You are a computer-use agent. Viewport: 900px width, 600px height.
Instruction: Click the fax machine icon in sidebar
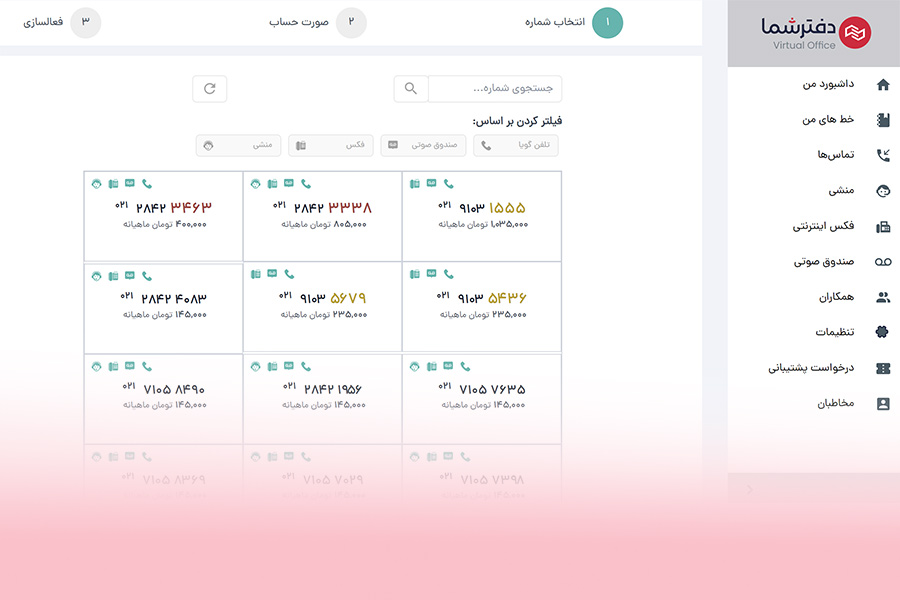[x=882, y=227]
